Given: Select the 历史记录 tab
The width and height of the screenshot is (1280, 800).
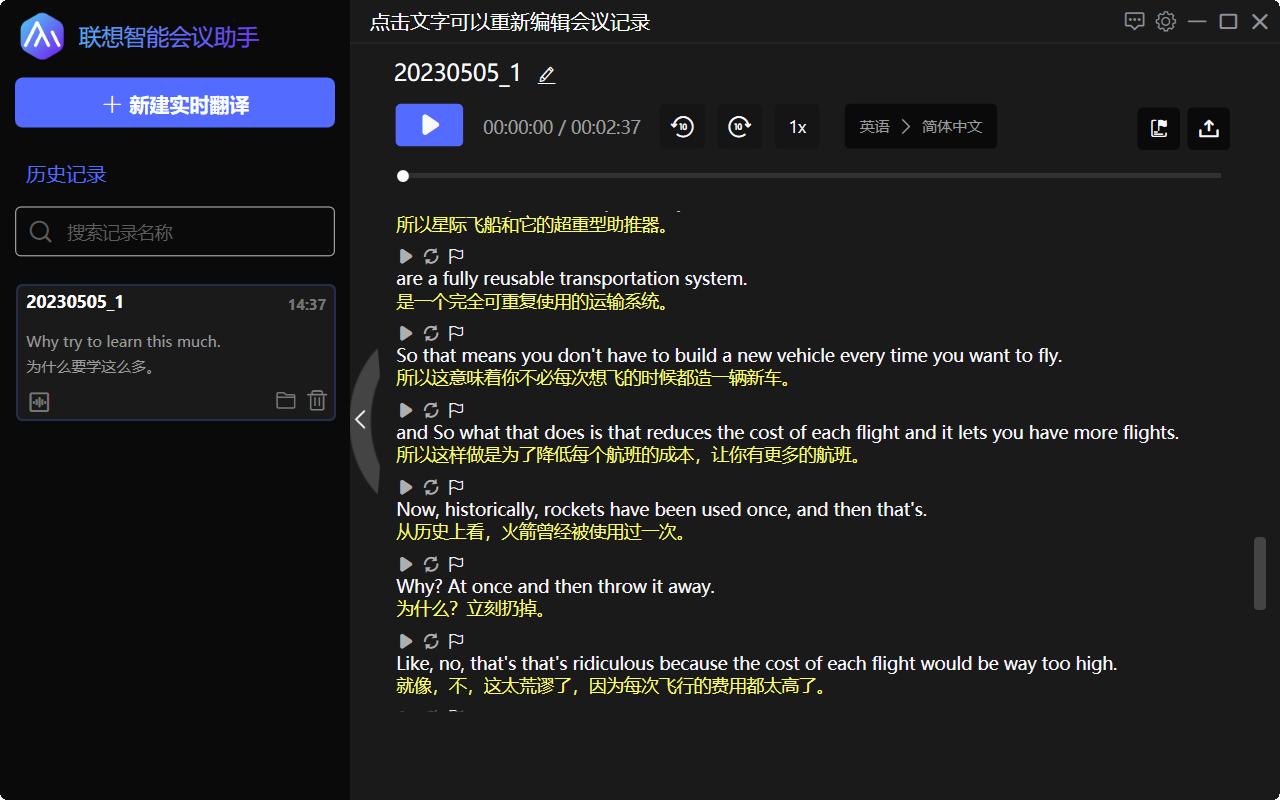Looking at the screenshot, I should (x=66, y=175).
